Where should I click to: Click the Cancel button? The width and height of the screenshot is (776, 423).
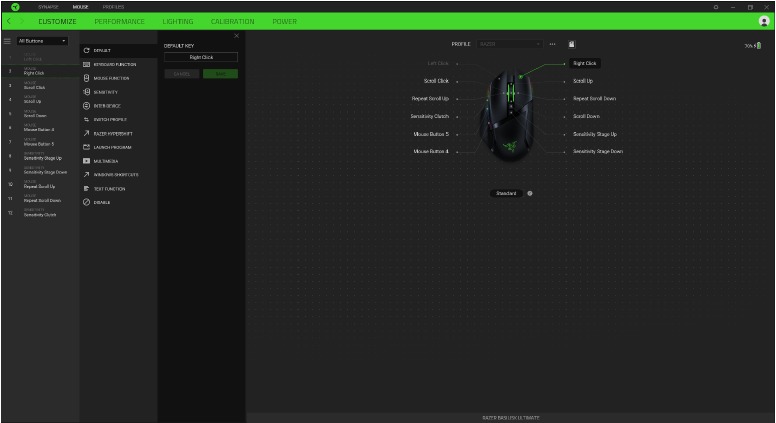coord(182,74)
